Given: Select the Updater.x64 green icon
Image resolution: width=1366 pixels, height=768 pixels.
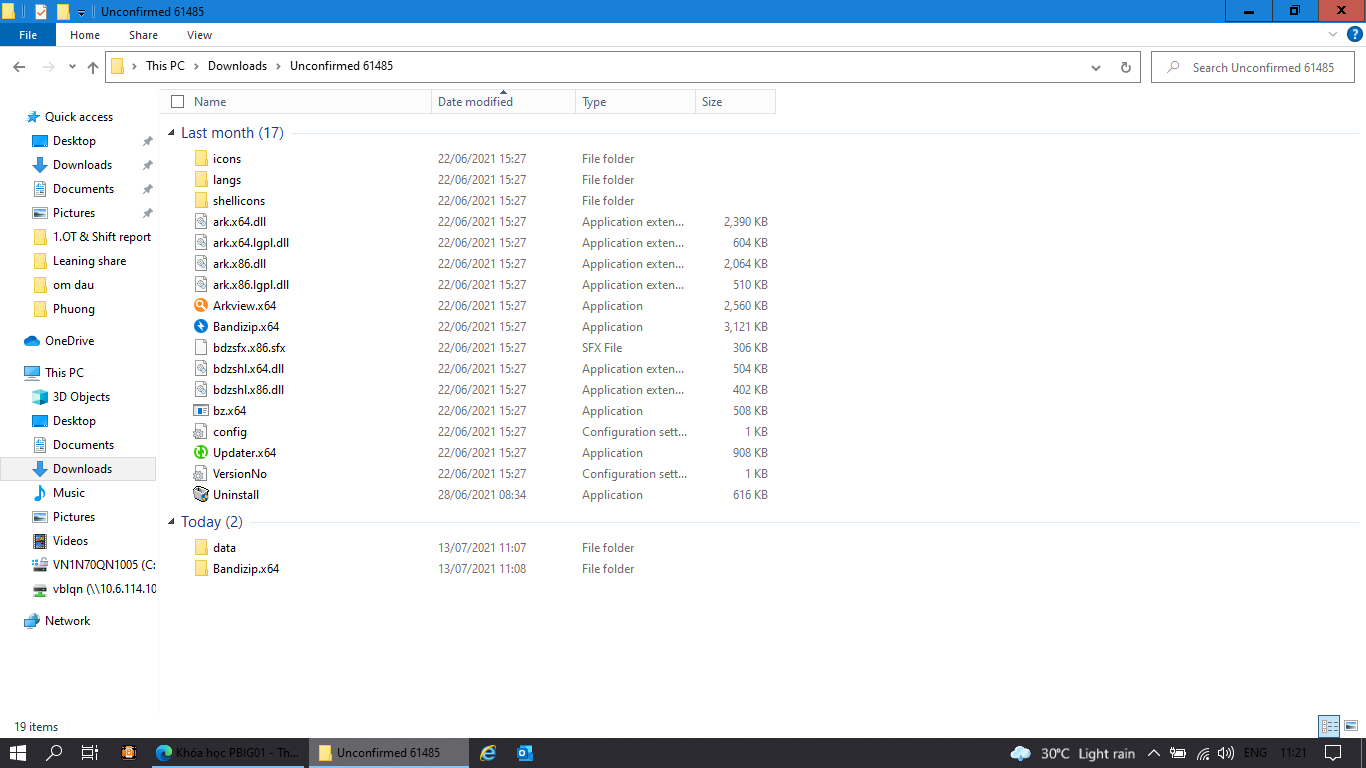Looking at the screenshot, I should tap(201, 453).
